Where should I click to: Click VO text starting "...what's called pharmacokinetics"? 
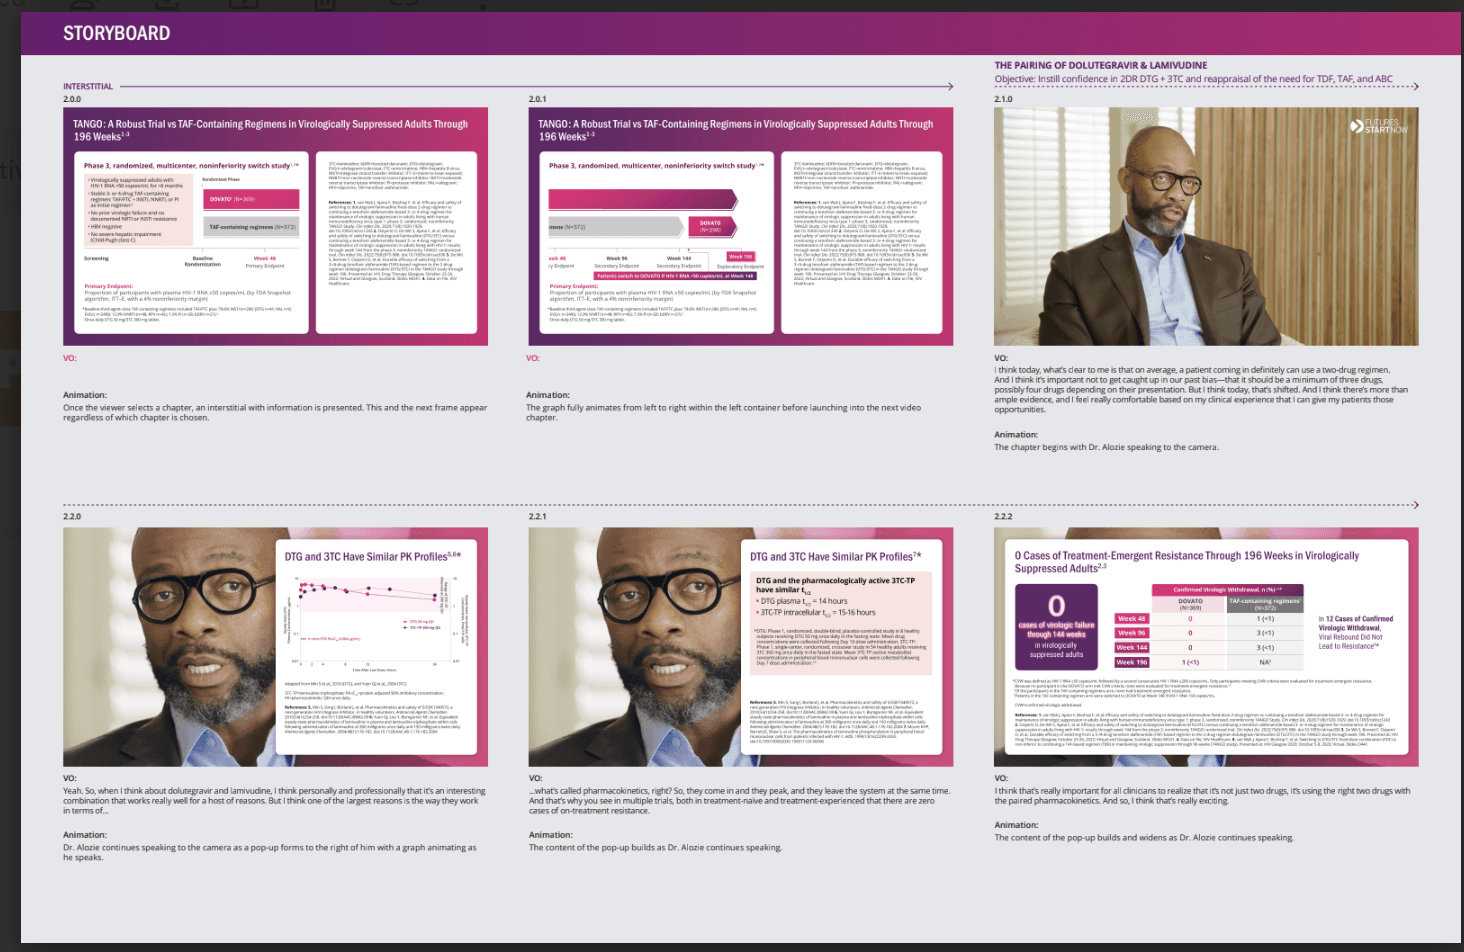tap(739, 800)
